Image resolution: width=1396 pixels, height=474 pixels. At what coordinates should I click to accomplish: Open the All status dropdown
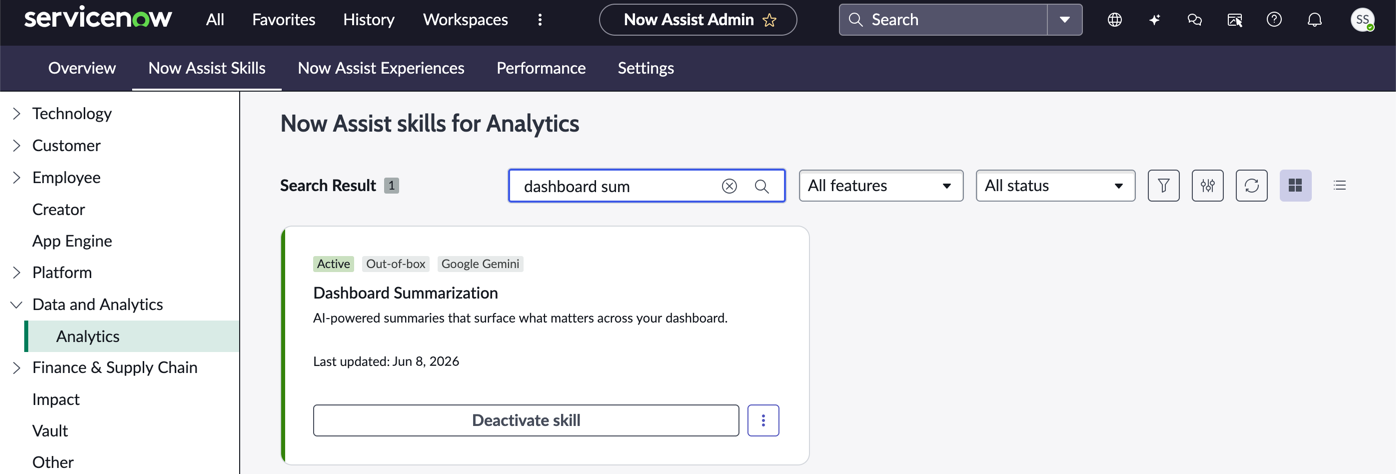click(x=1055, y=186)
